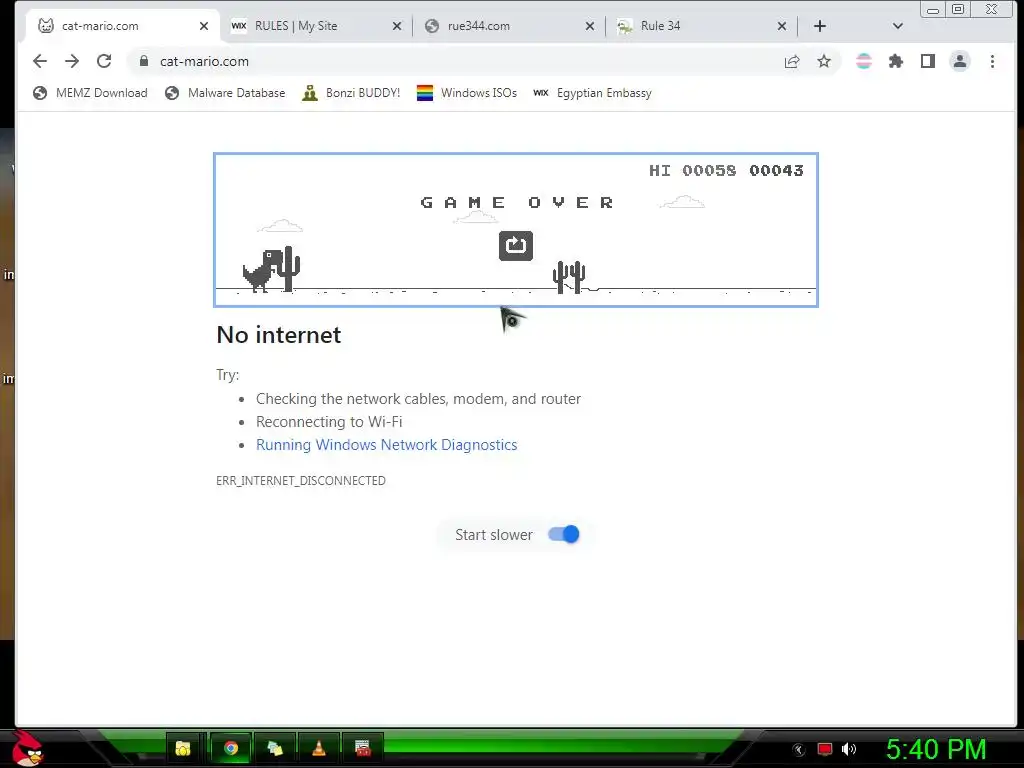The image size is (1024, 768).
Task: Close the RULES | My Site tab
Action: coord(396,26)
